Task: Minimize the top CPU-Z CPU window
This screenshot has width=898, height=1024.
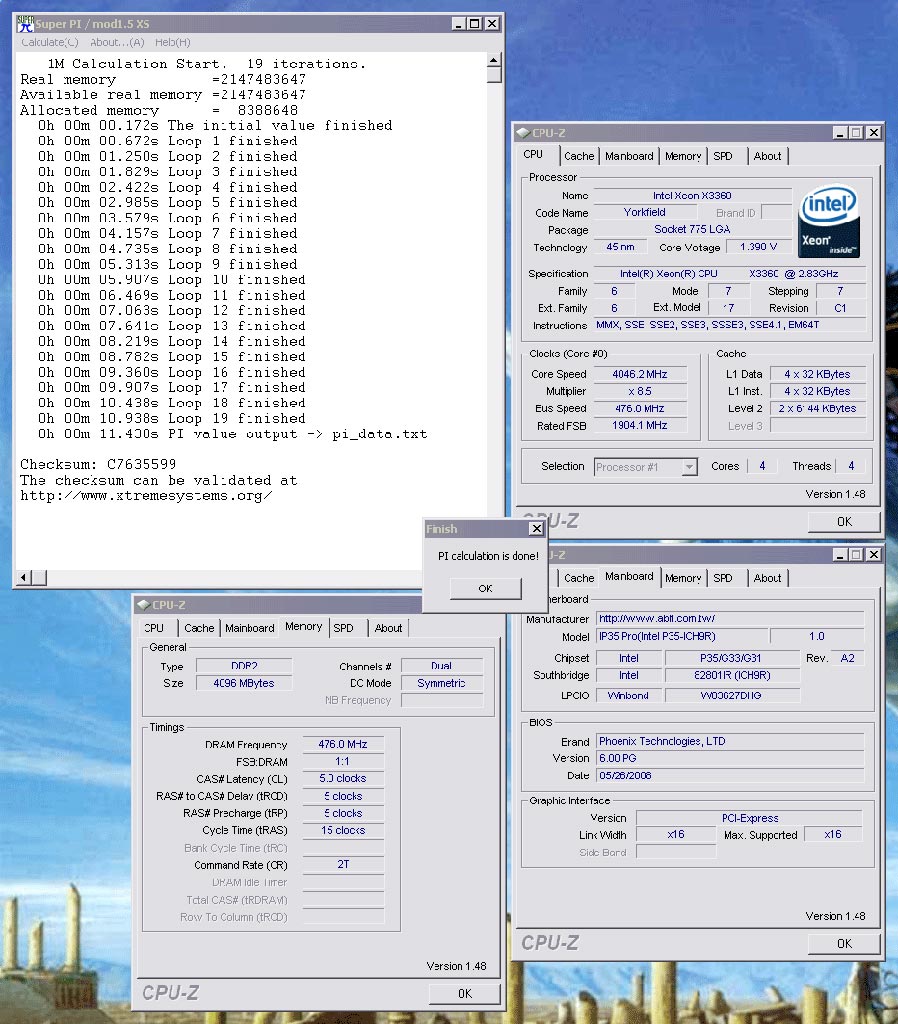Action: 841,133
